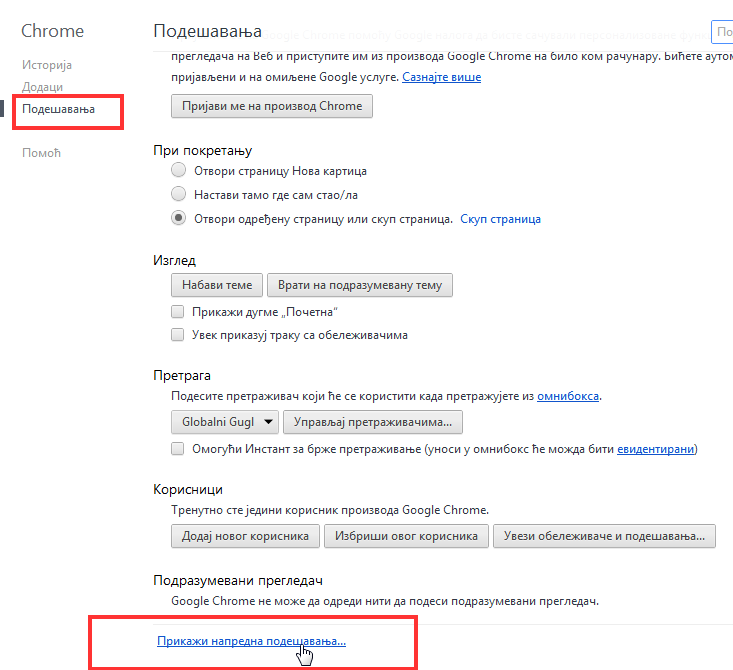733x670 pixels.
Task: Enable Увек приказуј траку са обележивачима
Action: (178, 335)
